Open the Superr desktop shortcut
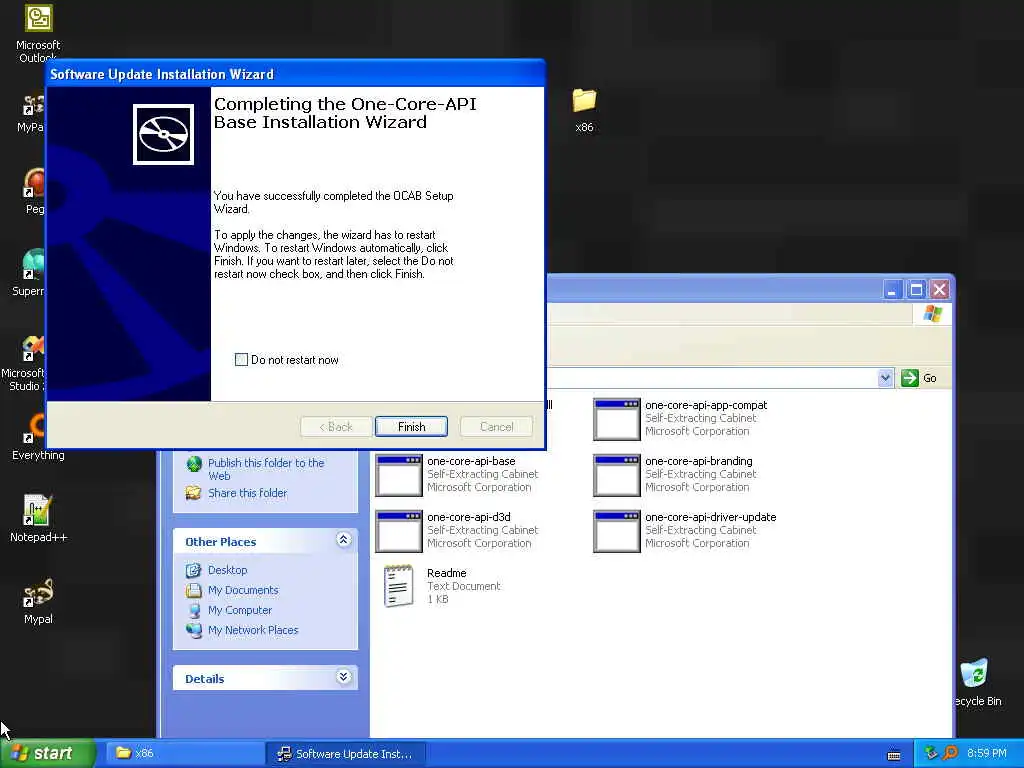This screenshot has width=1024, height=768. (34, 264)
